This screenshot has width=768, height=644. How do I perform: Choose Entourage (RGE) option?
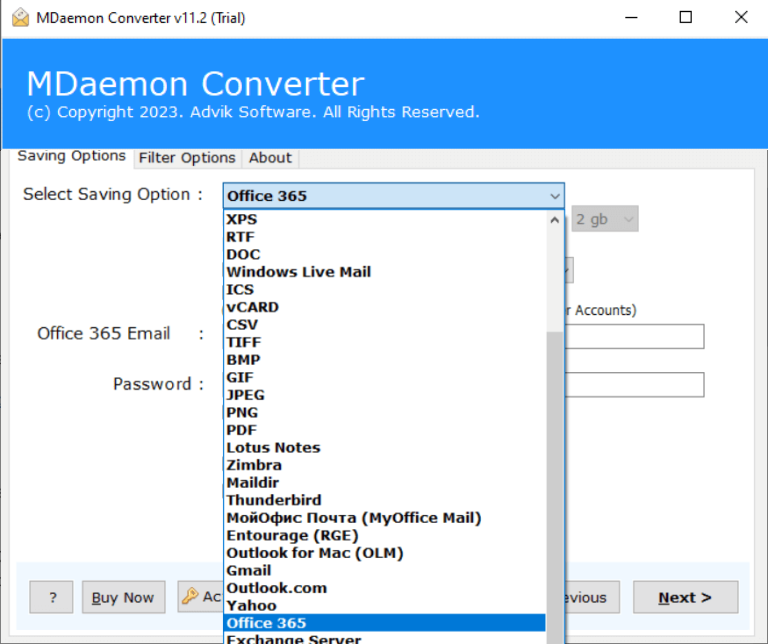pos(385,536)
